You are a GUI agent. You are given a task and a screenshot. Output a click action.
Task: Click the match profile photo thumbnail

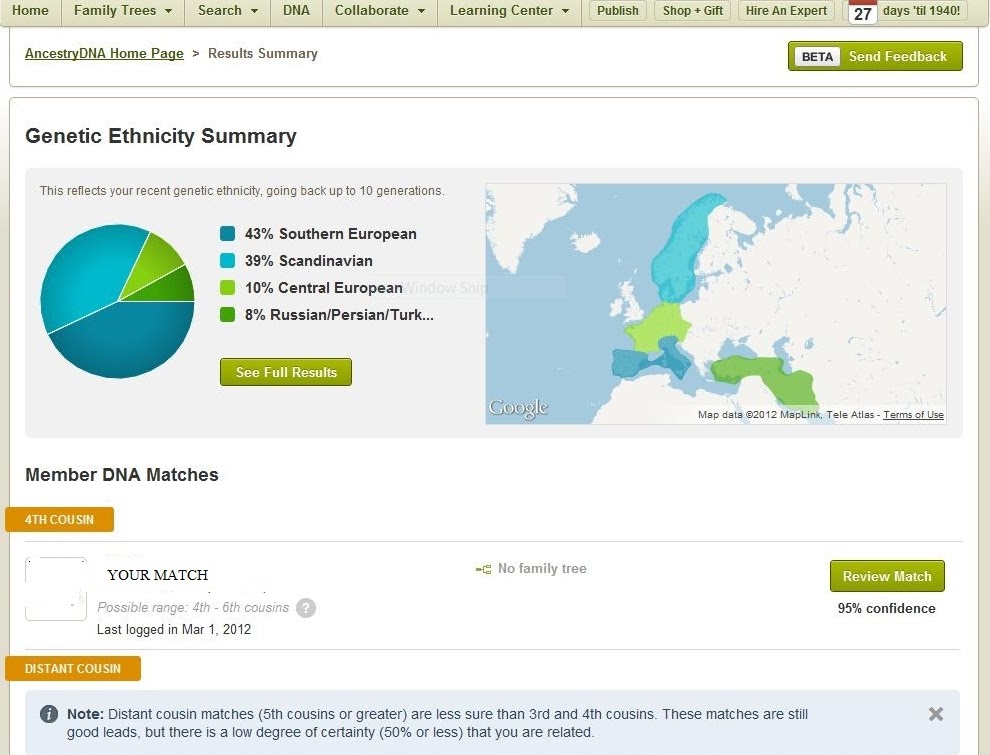56,588
